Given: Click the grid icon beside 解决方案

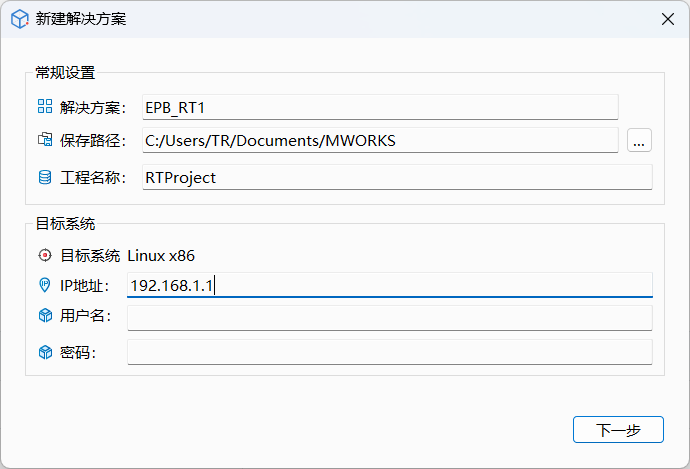Looking at the screenshot, I should [44, 107].
